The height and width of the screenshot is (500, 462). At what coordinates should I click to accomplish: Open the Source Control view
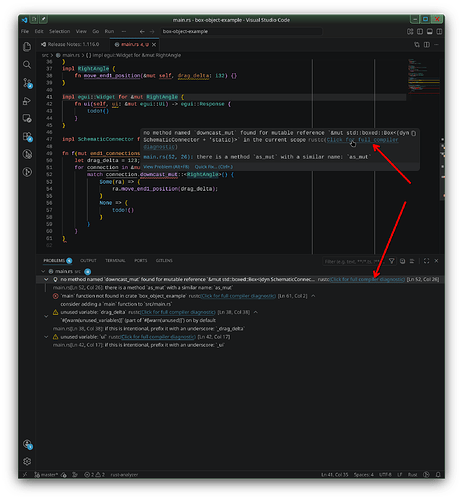[27, 83]
